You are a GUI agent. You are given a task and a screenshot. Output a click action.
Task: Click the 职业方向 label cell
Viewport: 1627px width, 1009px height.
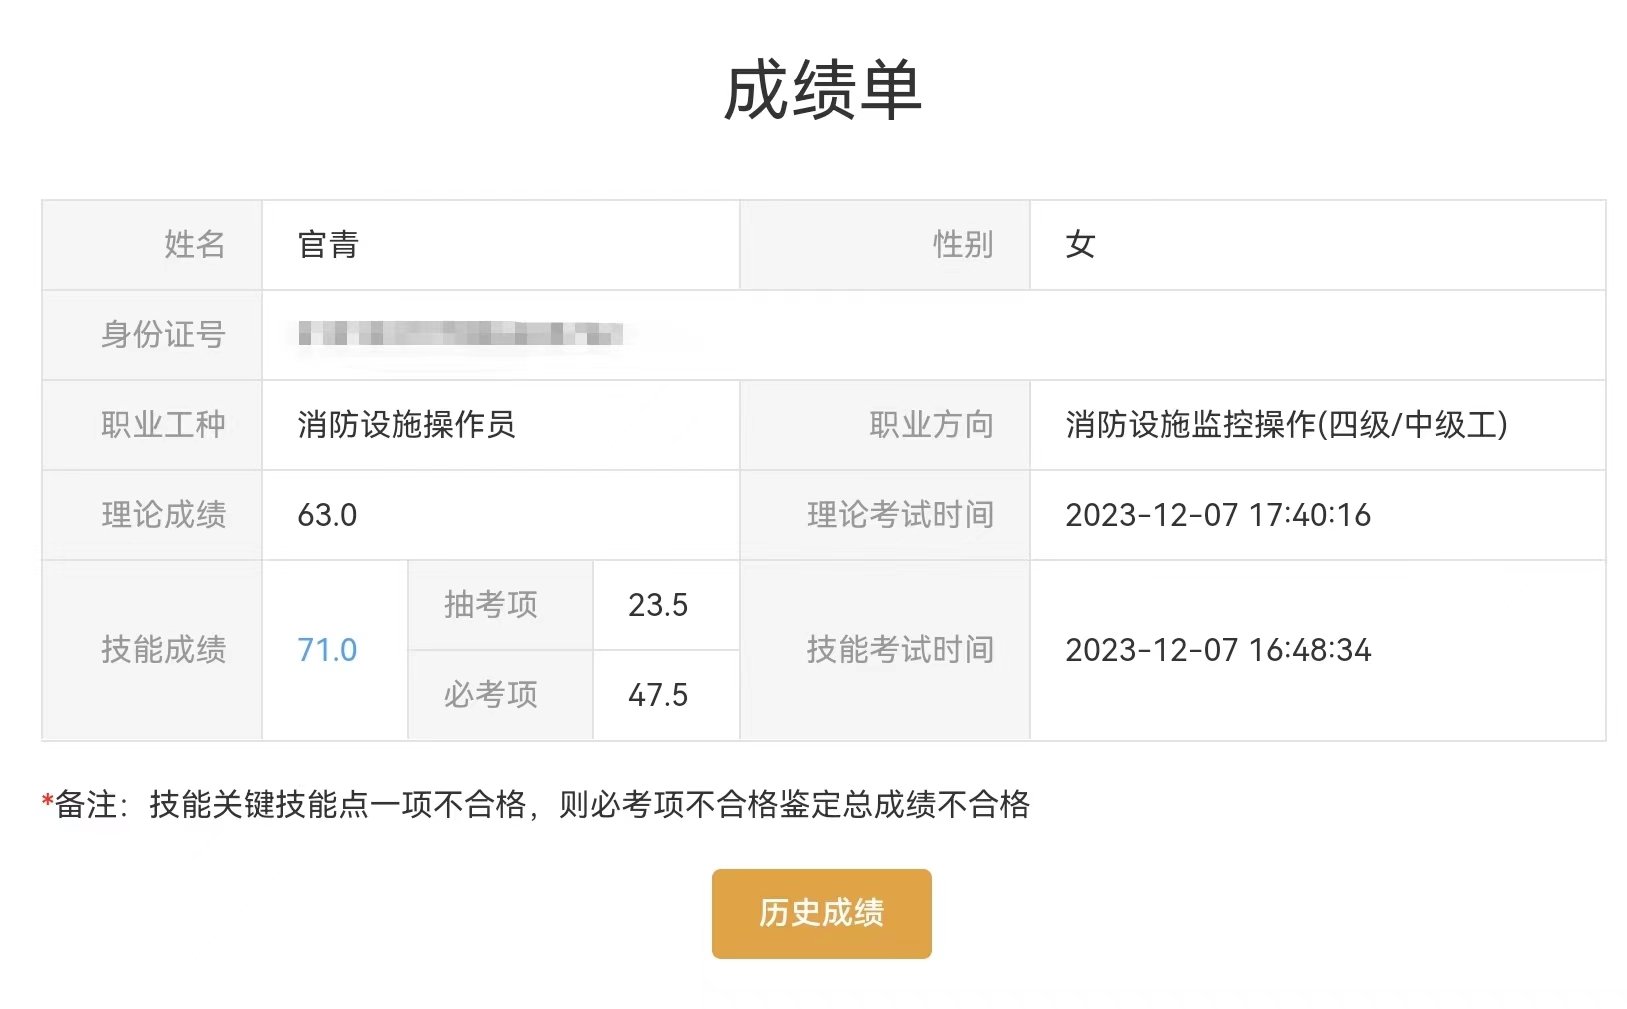pos(885,425)
